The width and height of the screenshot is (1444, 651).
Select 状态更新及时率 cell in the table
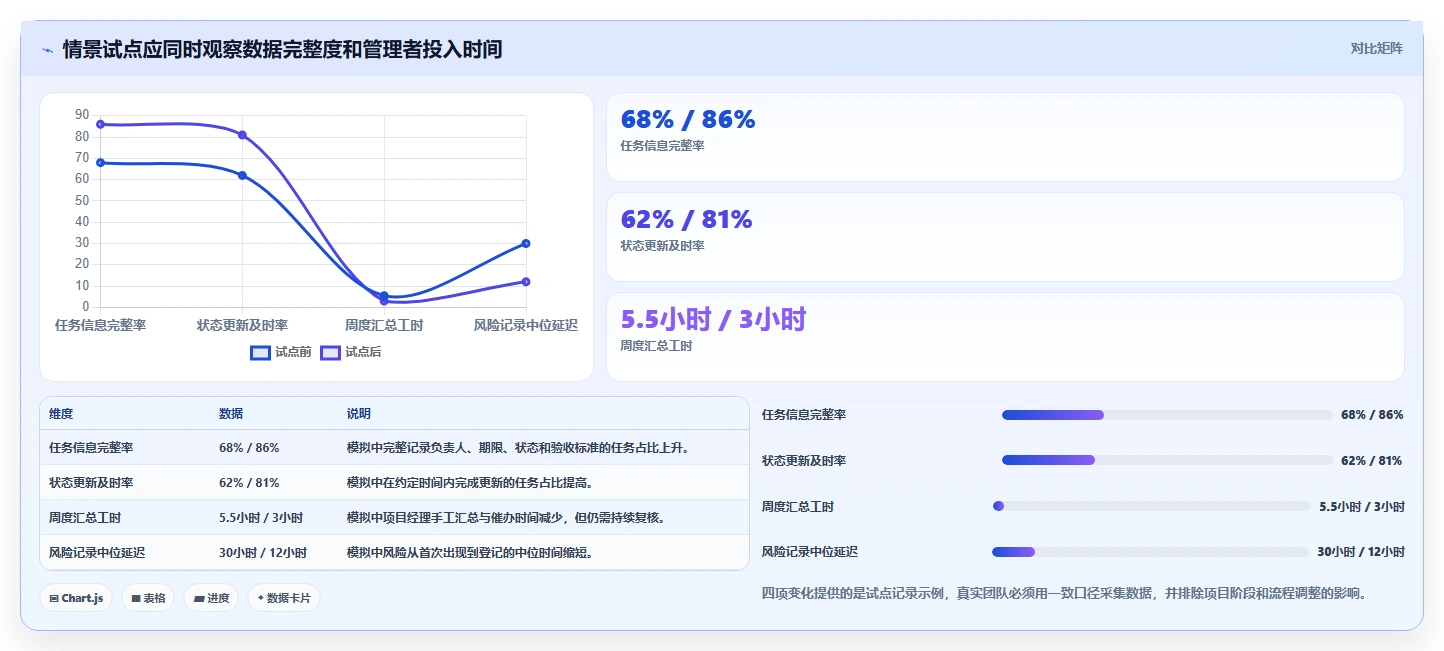pos(91,483)
